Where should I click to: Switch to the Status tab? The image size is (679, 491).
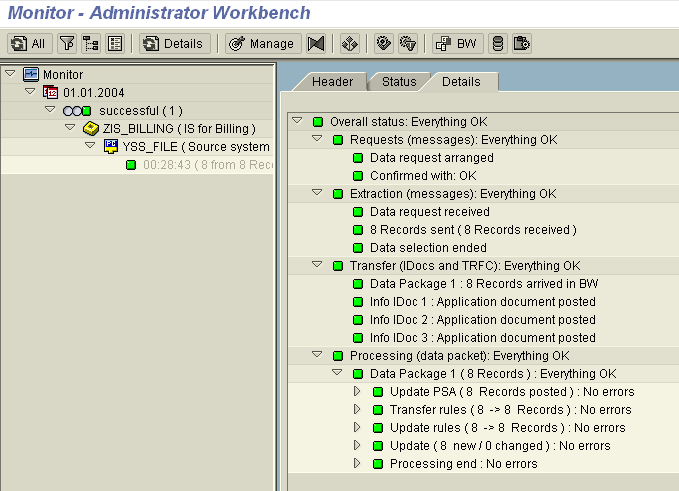click(x=399, y=82)
